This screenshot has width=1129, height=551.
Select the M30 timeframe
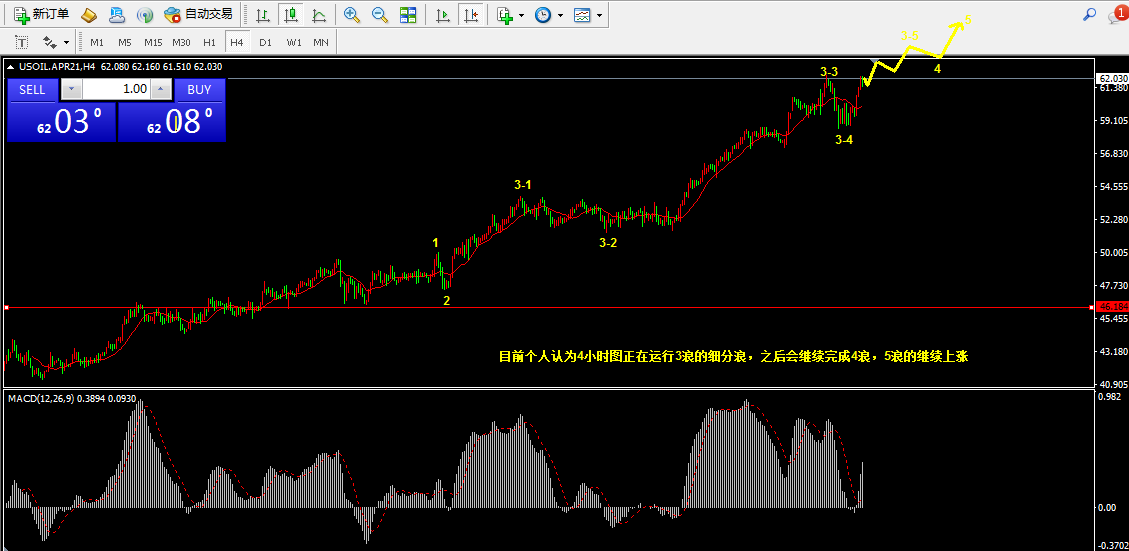(x=181, y=42)
